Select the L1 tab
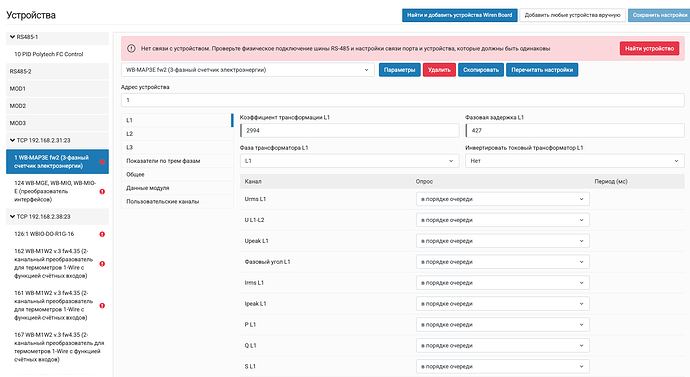Screen dimensions: 690x377 177,120
